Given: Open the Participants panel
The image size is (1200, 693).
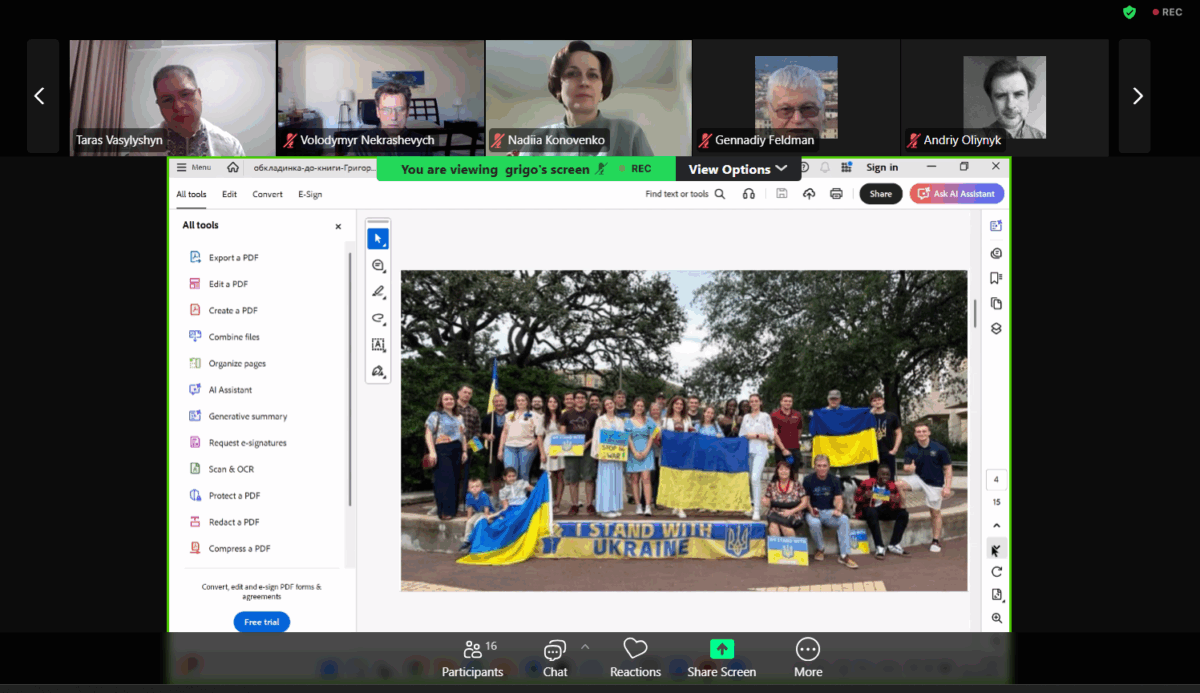Looking at the screenshot, I should 472,658.
